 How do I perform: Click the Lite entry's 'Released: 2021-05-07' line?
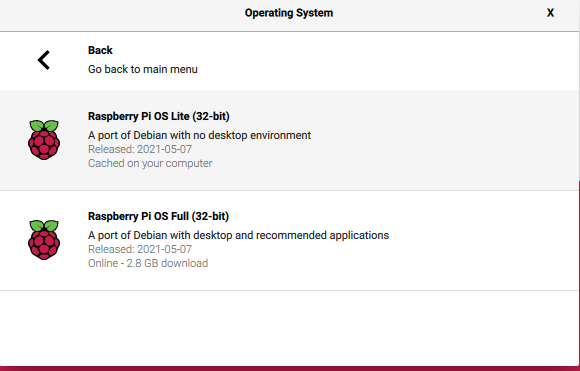coord(140,149)
